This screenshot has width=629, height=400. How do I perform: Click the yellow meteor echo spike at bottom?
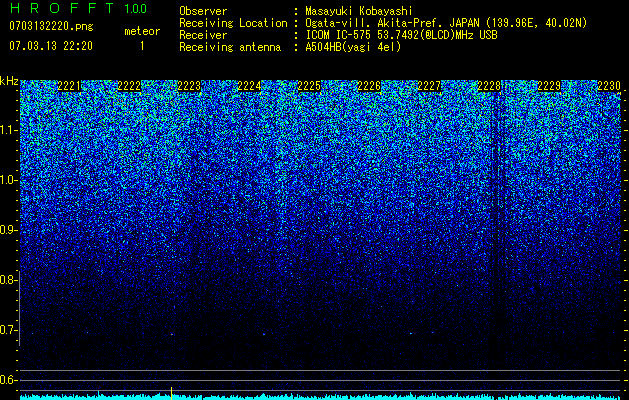pyautogui.click(x=172, y=393)
